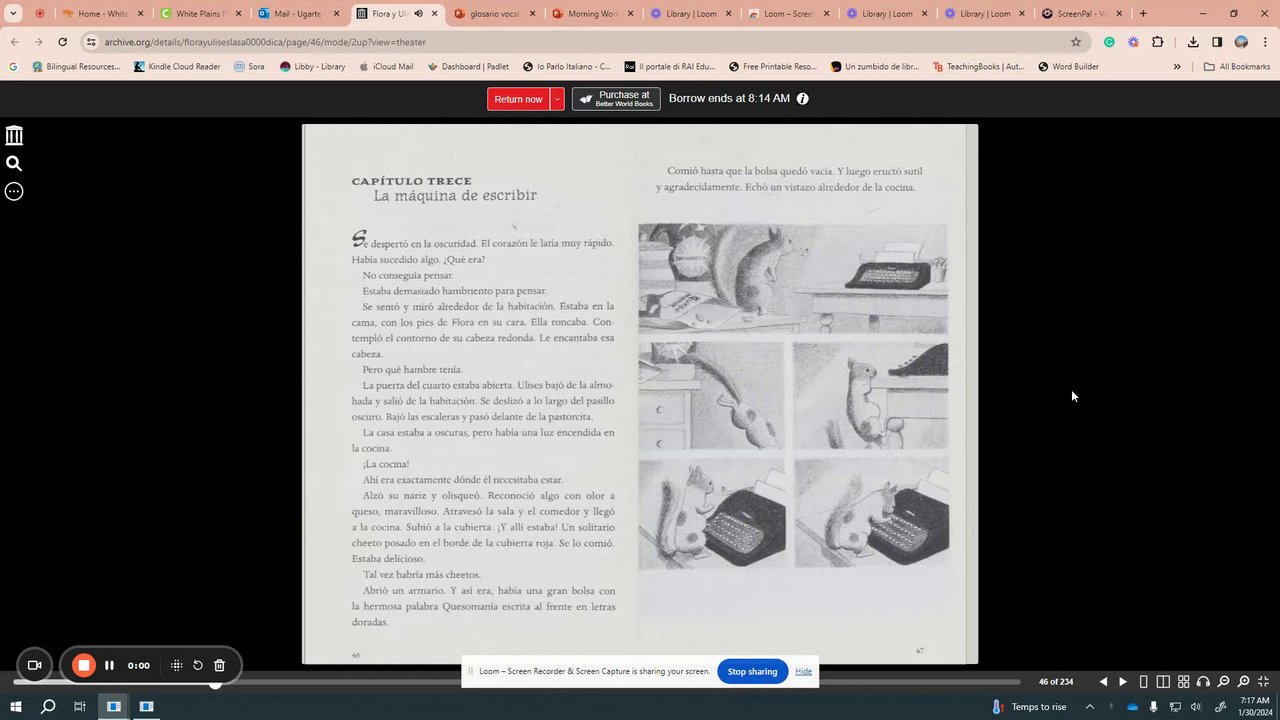
Task: Expand the Return now dropdown arrow
Action: click(557, 99)
